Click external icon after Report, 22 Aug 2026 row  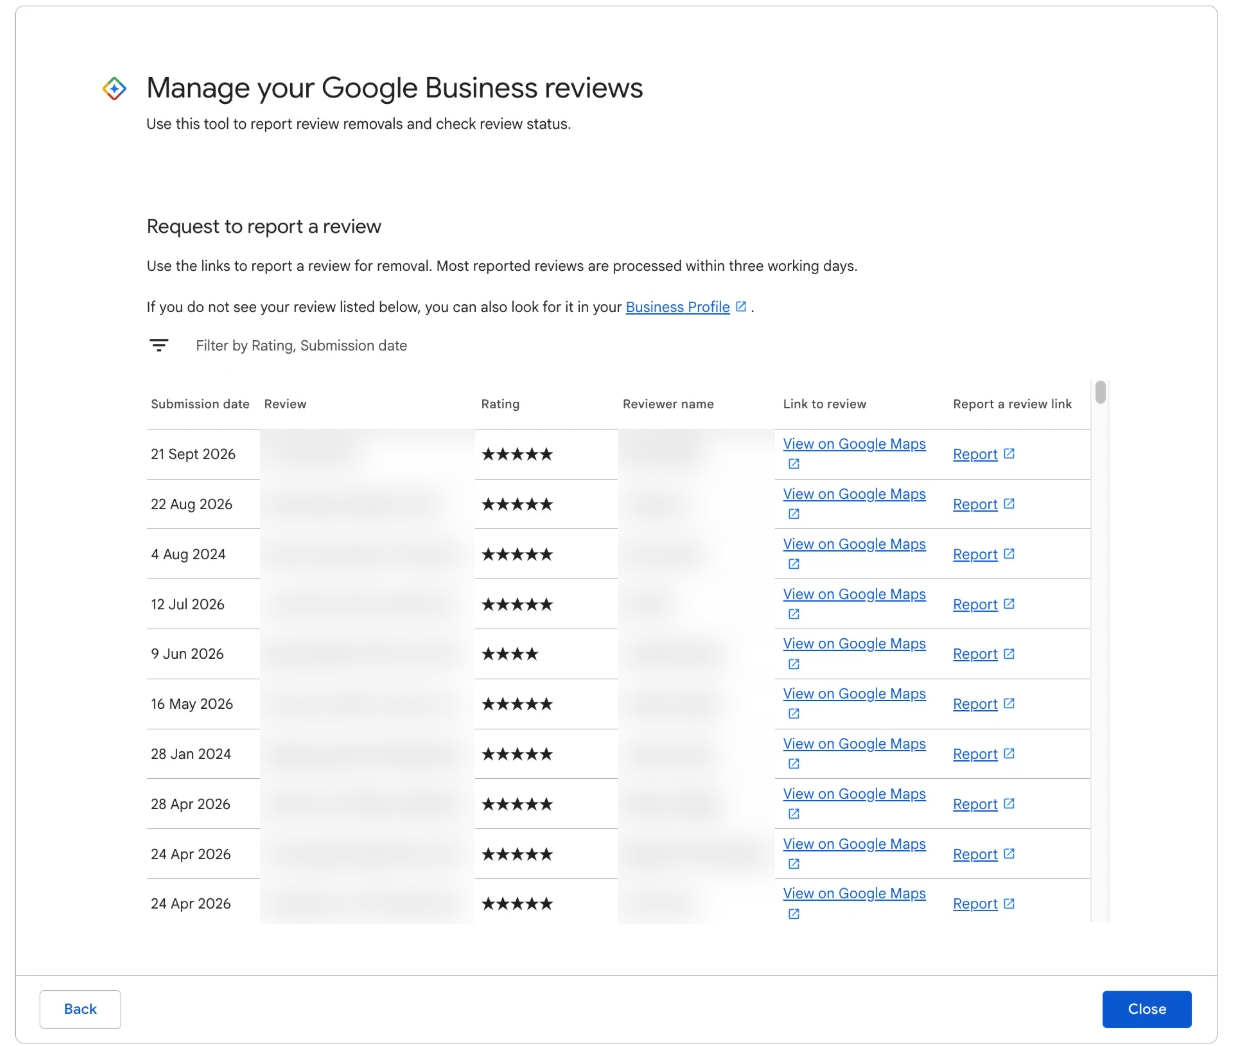[x=1009, y=504]
